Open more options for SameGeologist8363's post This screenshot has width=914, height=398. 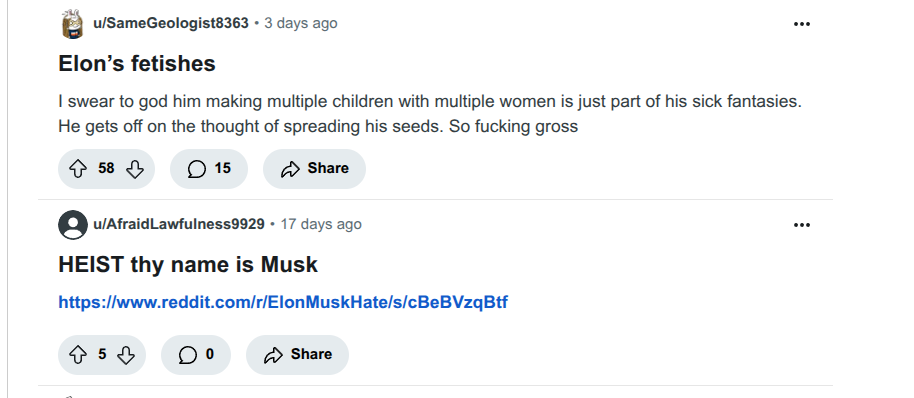801,24
